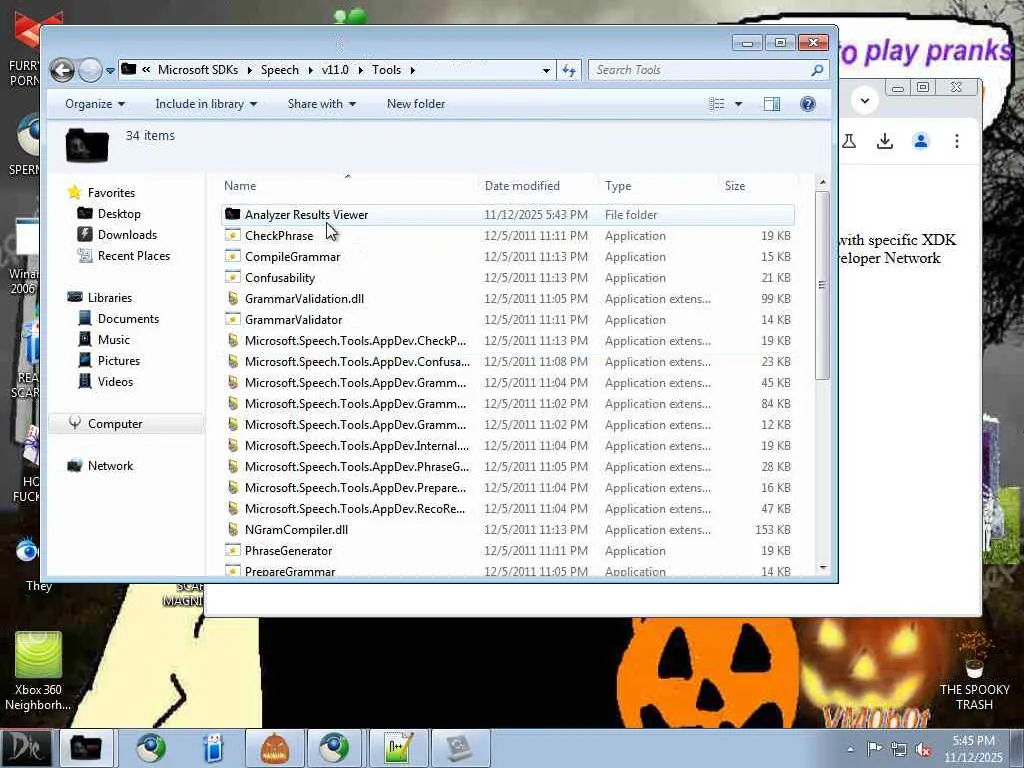Image resolution: width=1024 pixels, height=768 pixels.
Task: Open the Include in library menu
Action: pyautogui.click(x=206, y=104)
